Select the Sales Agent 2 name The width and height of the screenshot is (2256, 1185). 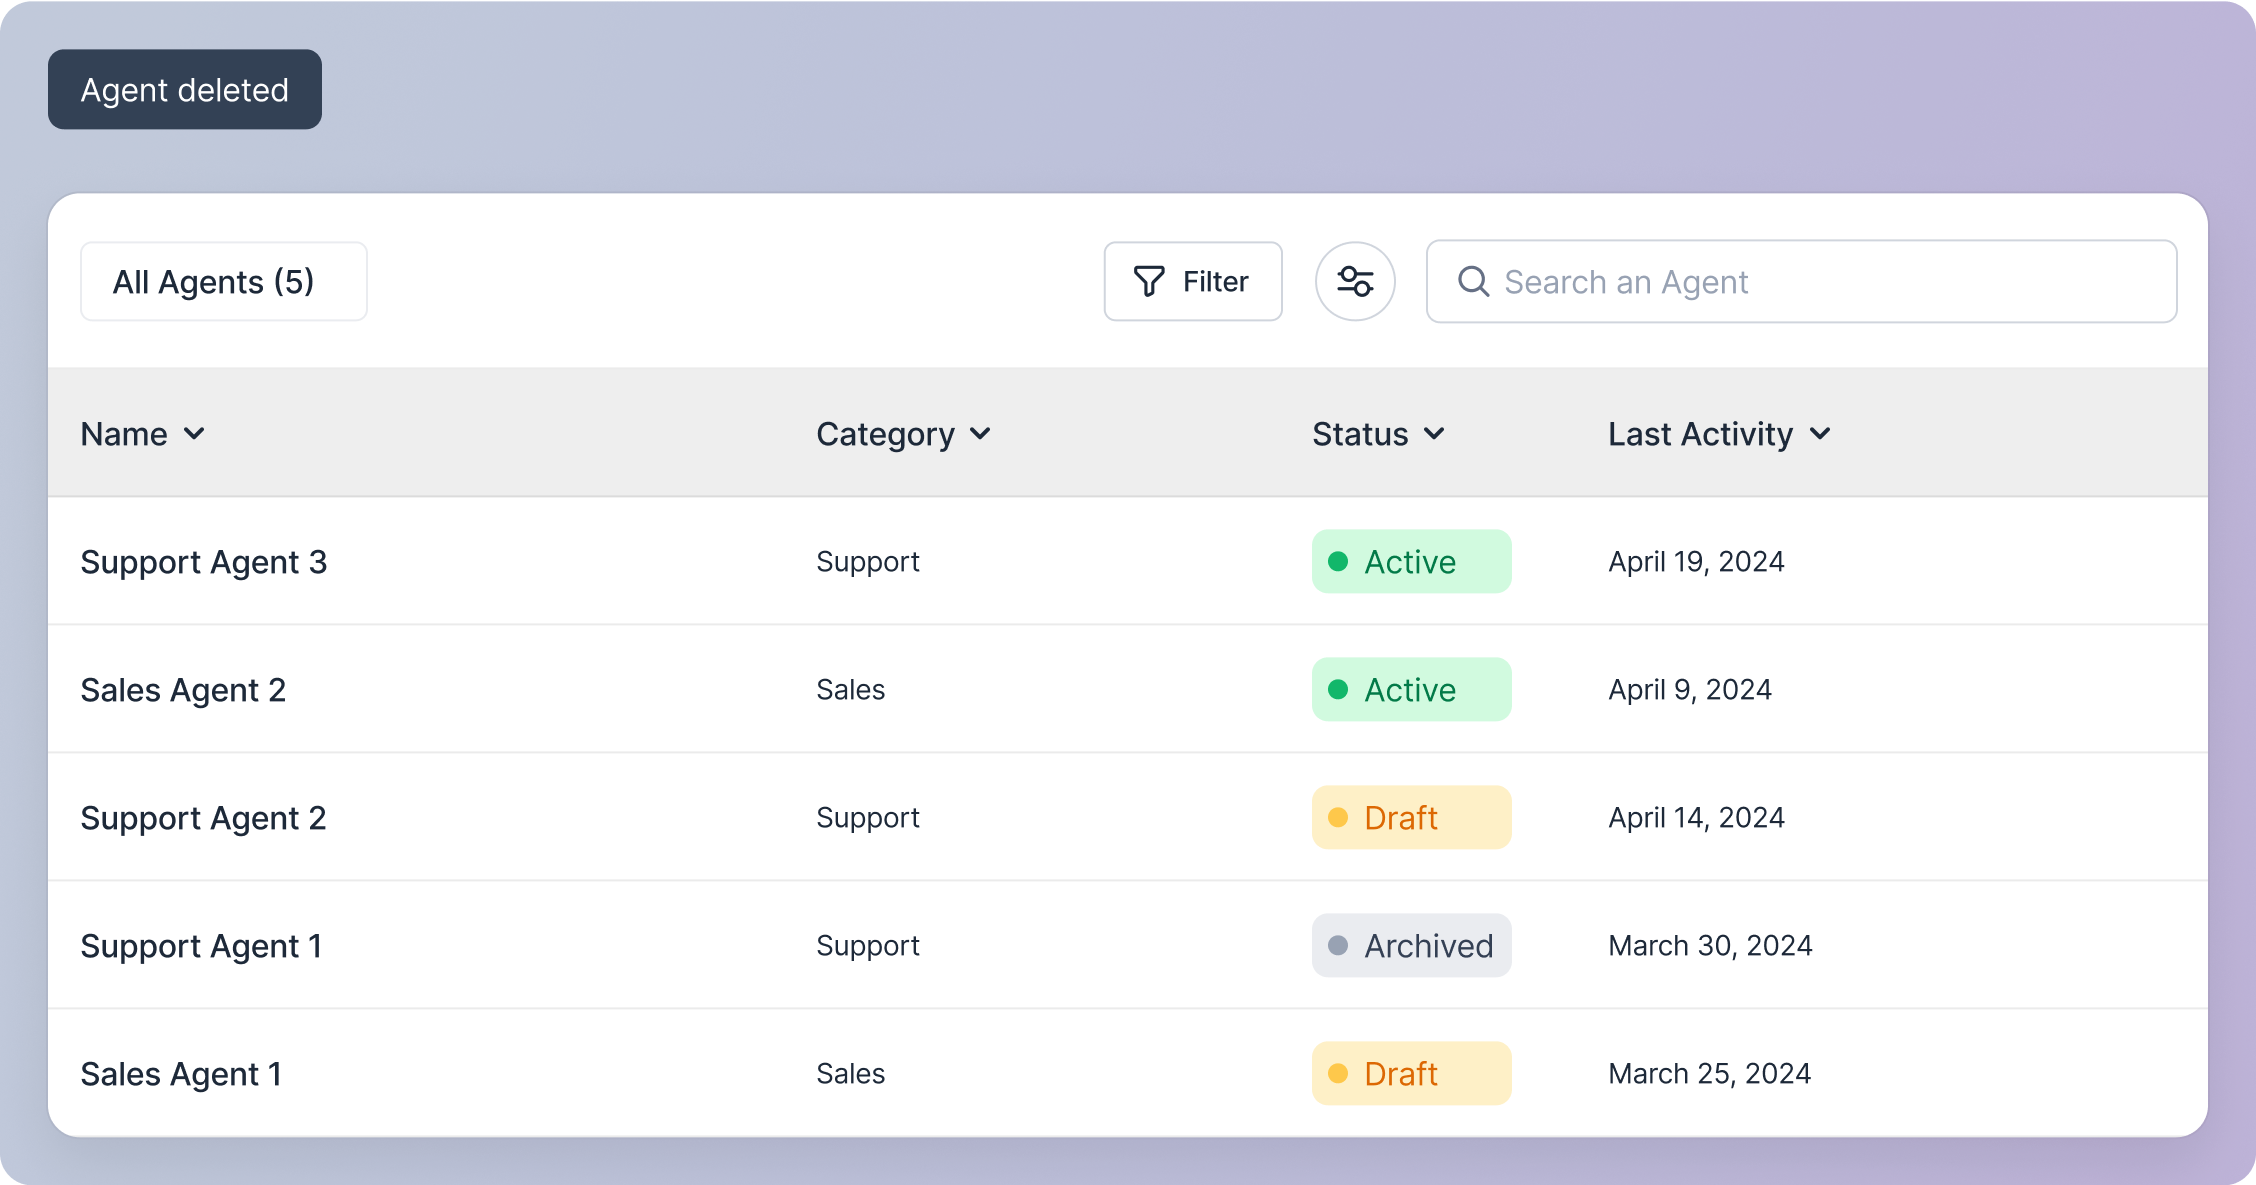183,690
